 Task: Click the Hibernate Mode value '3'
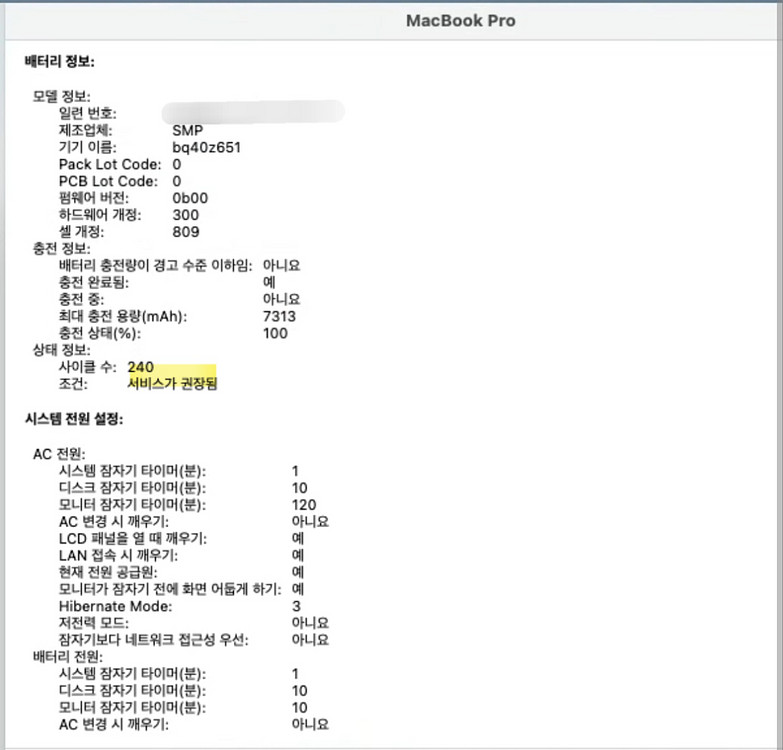click(x=296, y=606)
